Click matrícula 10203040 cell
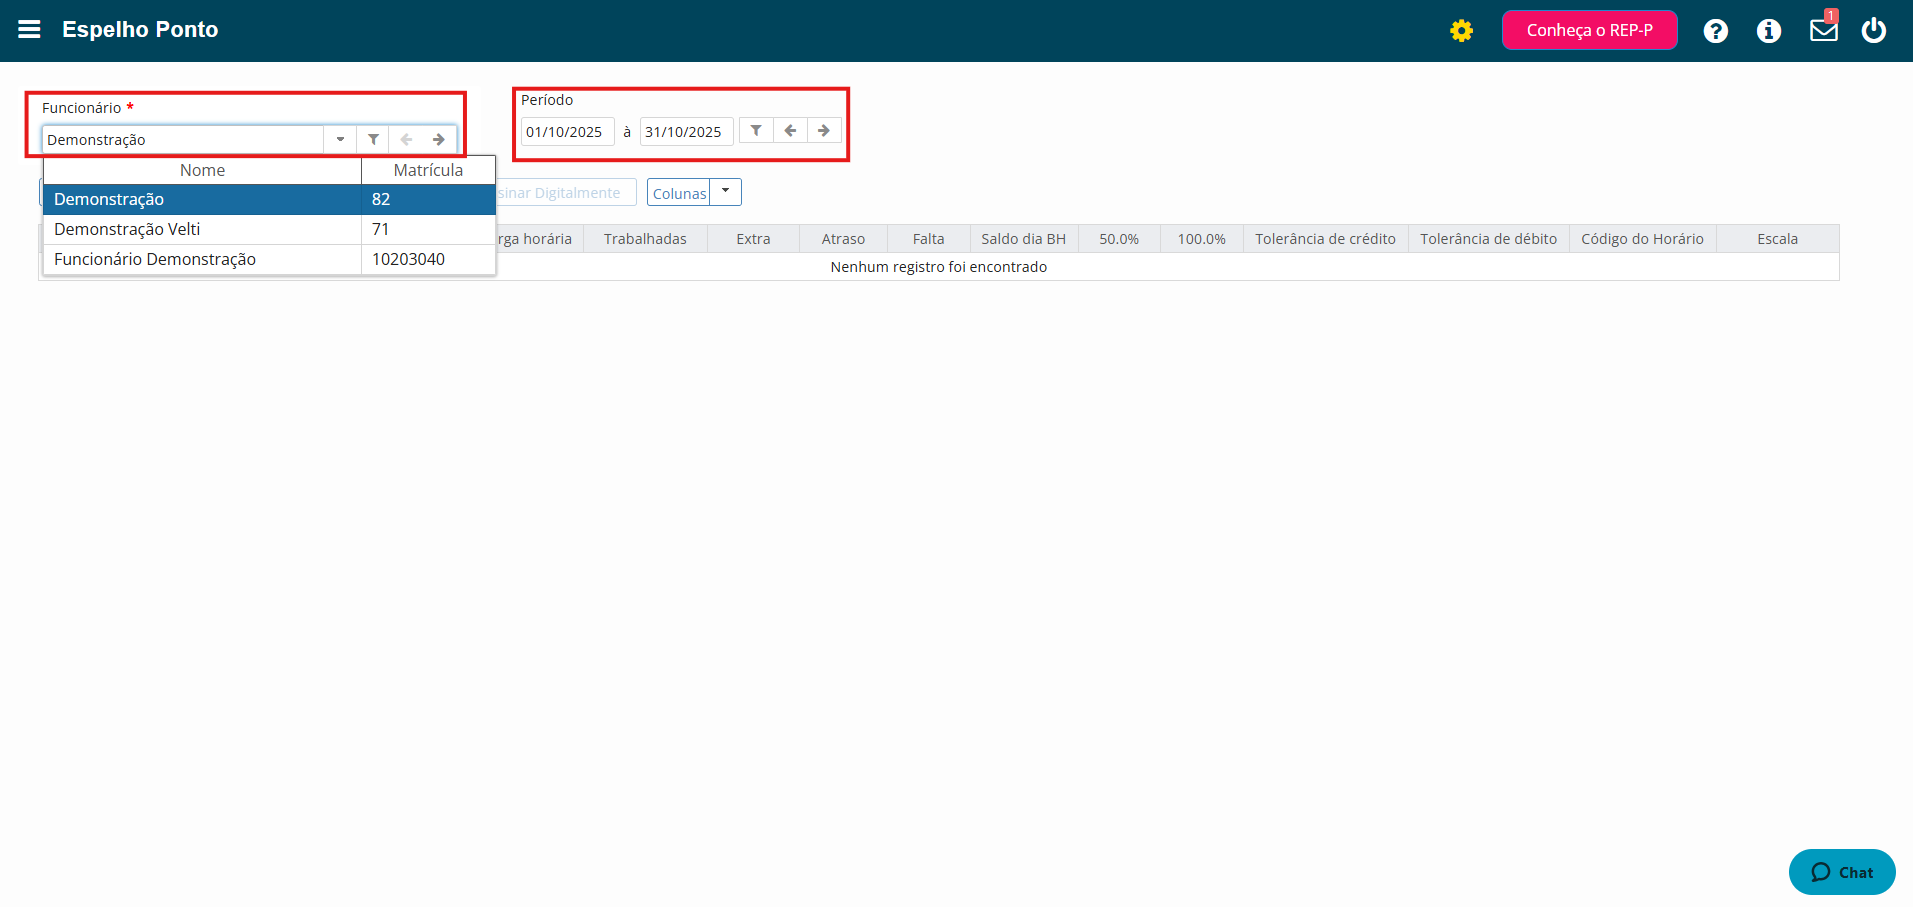 tap(428, 260)
